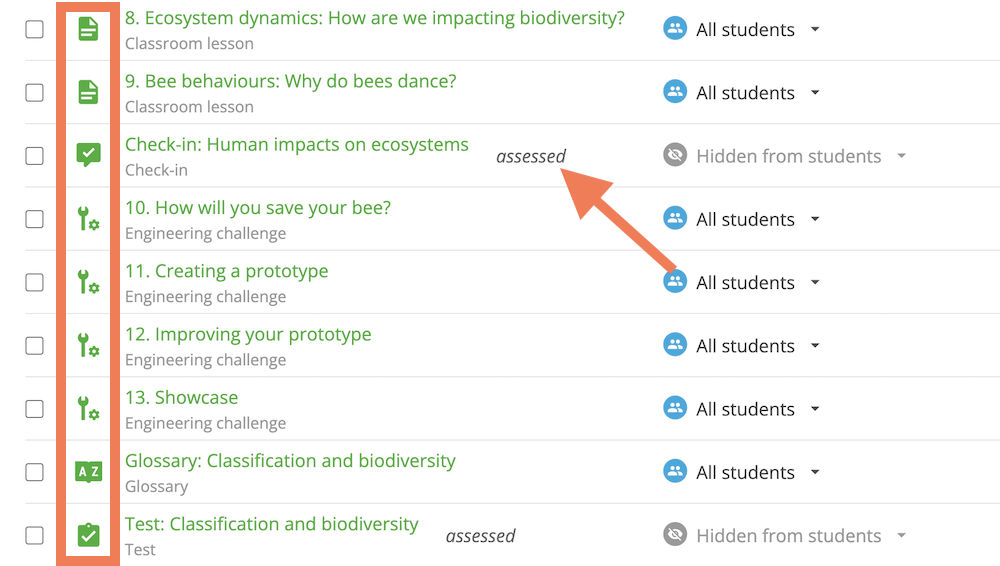Check the box next to Test: Classification and biodiversity
The image size is (1000, 566).
34,535
